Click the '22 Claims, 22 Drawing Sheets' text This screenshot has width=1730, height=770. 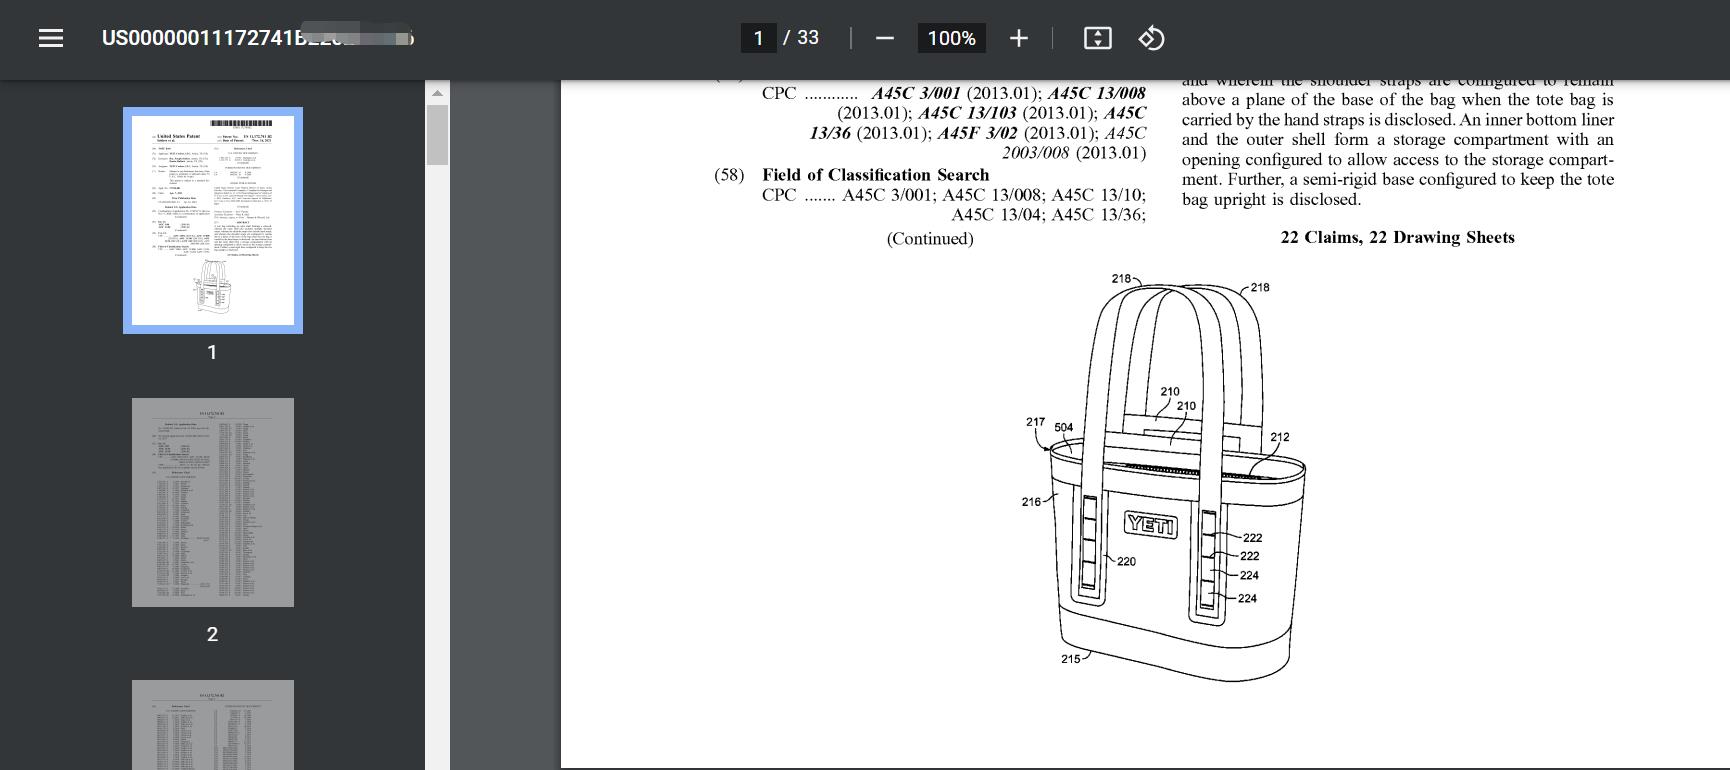[x=1397, y=237]
